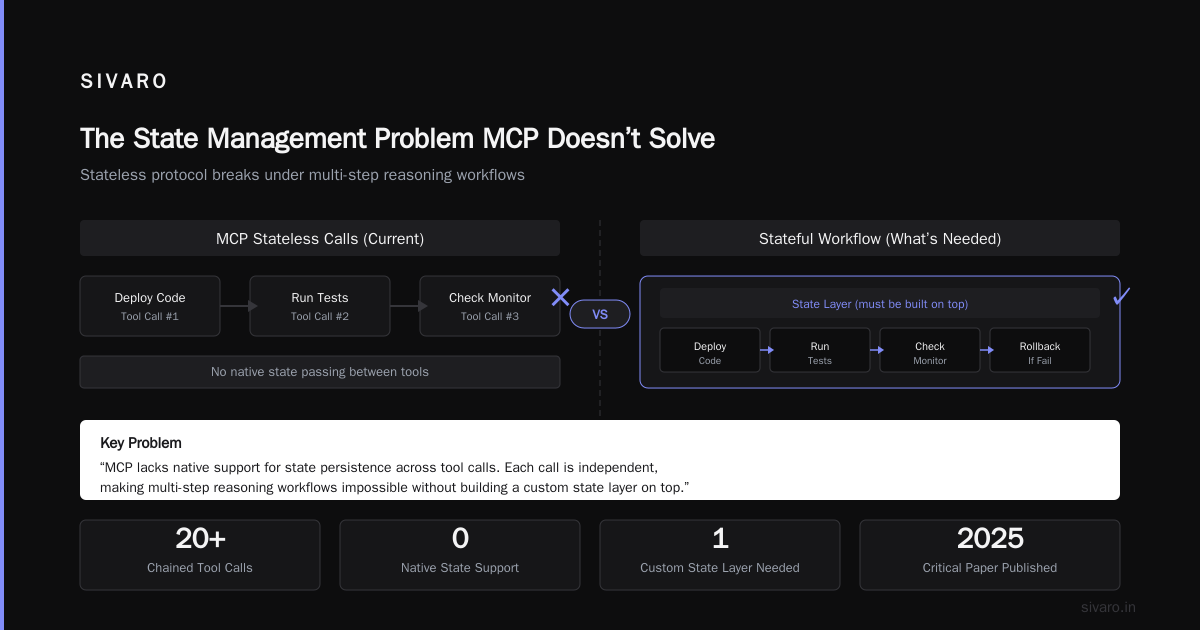This screenshot has height=630, width=1200.
Task: Select the 'Run Tests Tool Call #2' box
Action: [x=320, y=306]
